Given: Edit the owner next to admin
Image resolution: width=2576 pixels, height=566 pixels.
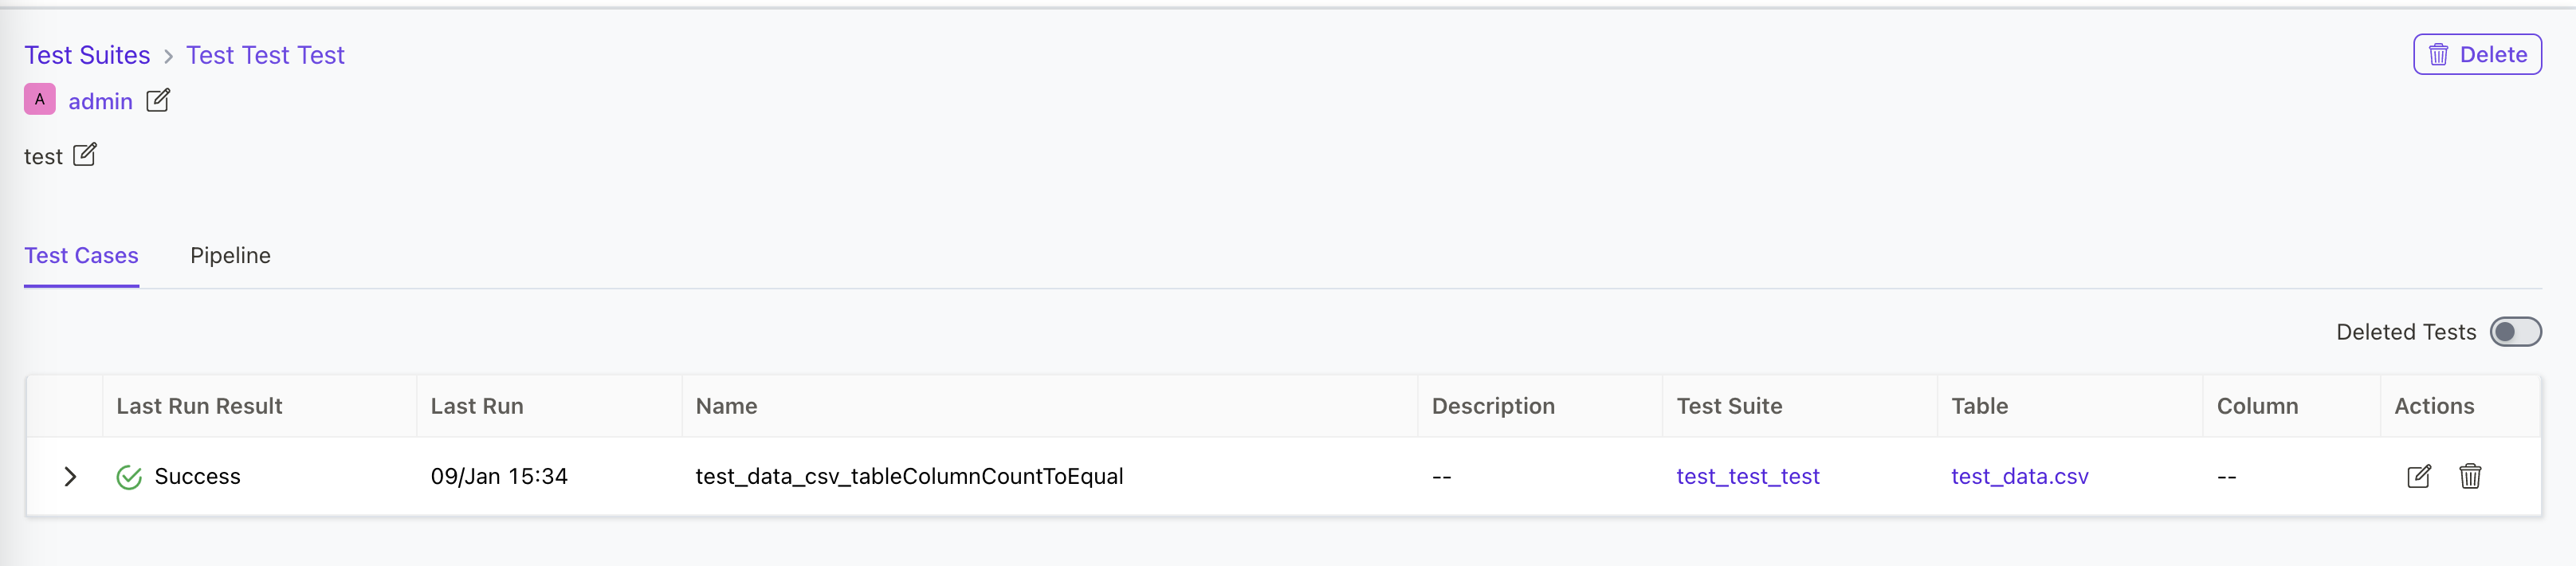Looking at the screenshot, I should point(158,100).
